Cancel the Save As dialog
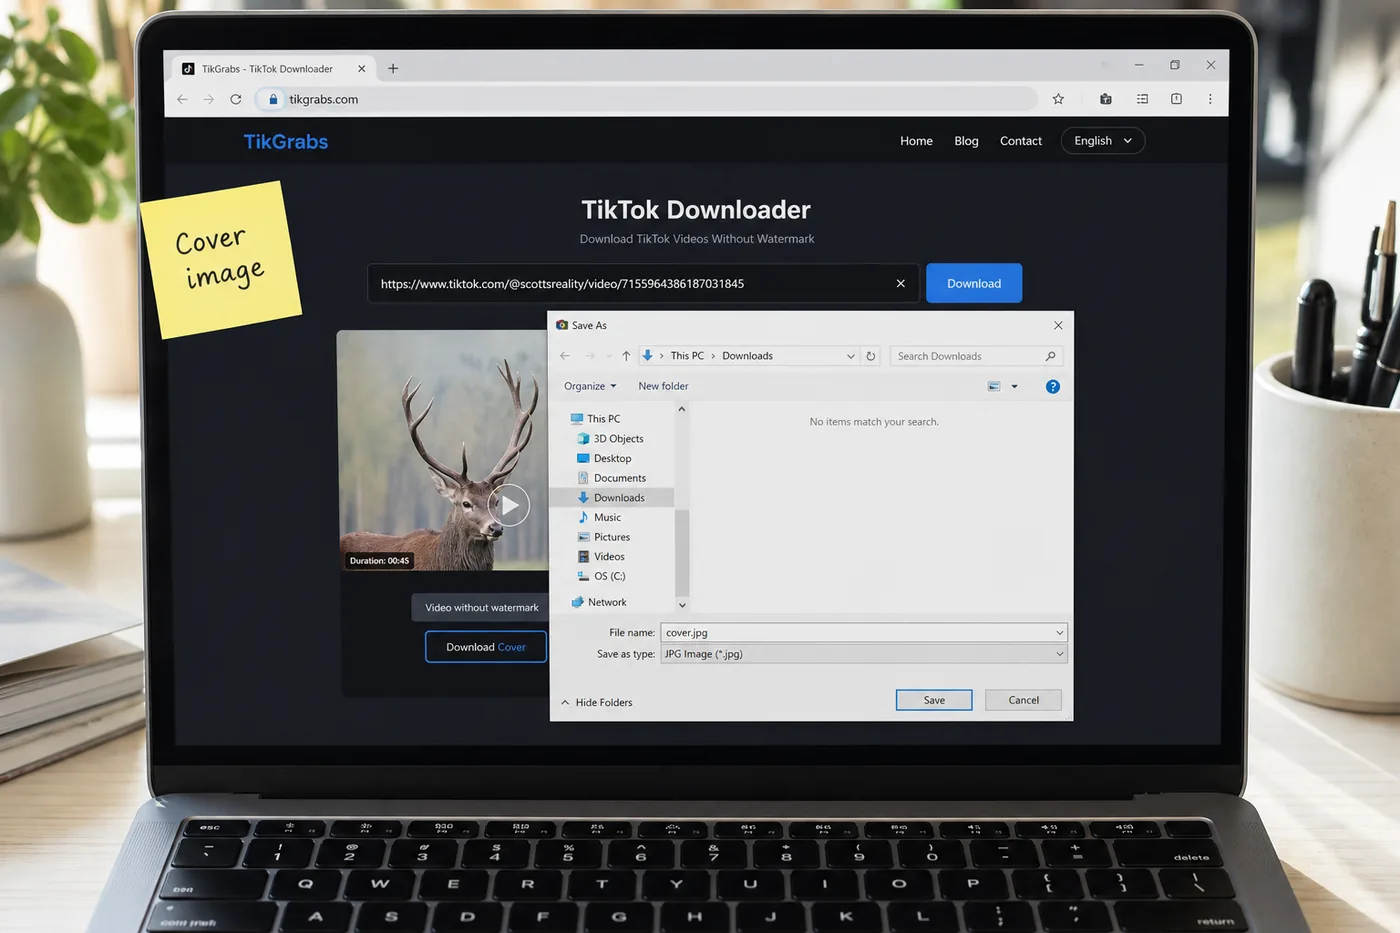Image resolution: width=1400 pixels, height=933 pixels. point(1023,700)
